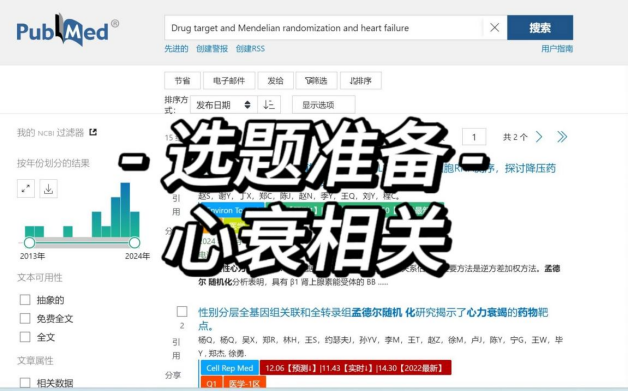This screenshot has height=392, width=628.
Task: Tick the 免费全文 checkbox
Action: pos(25,318)
